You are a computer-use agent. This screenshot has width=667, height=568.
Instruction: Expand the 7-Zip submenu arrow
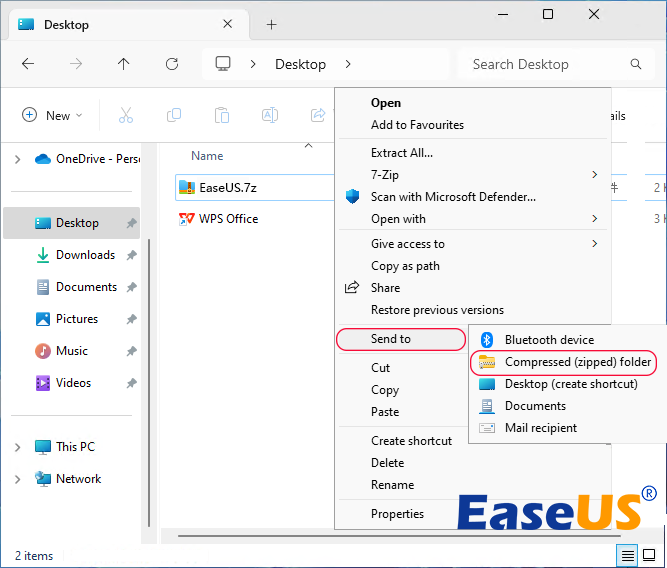pyautogui.click(x=594, y=174)
